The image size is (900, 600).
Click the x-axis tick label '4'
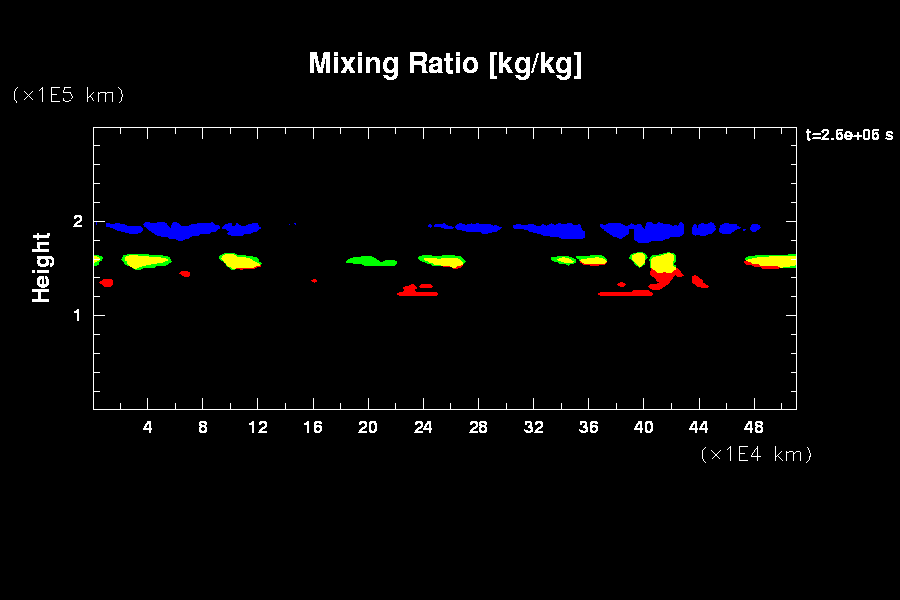coord(148,427)
